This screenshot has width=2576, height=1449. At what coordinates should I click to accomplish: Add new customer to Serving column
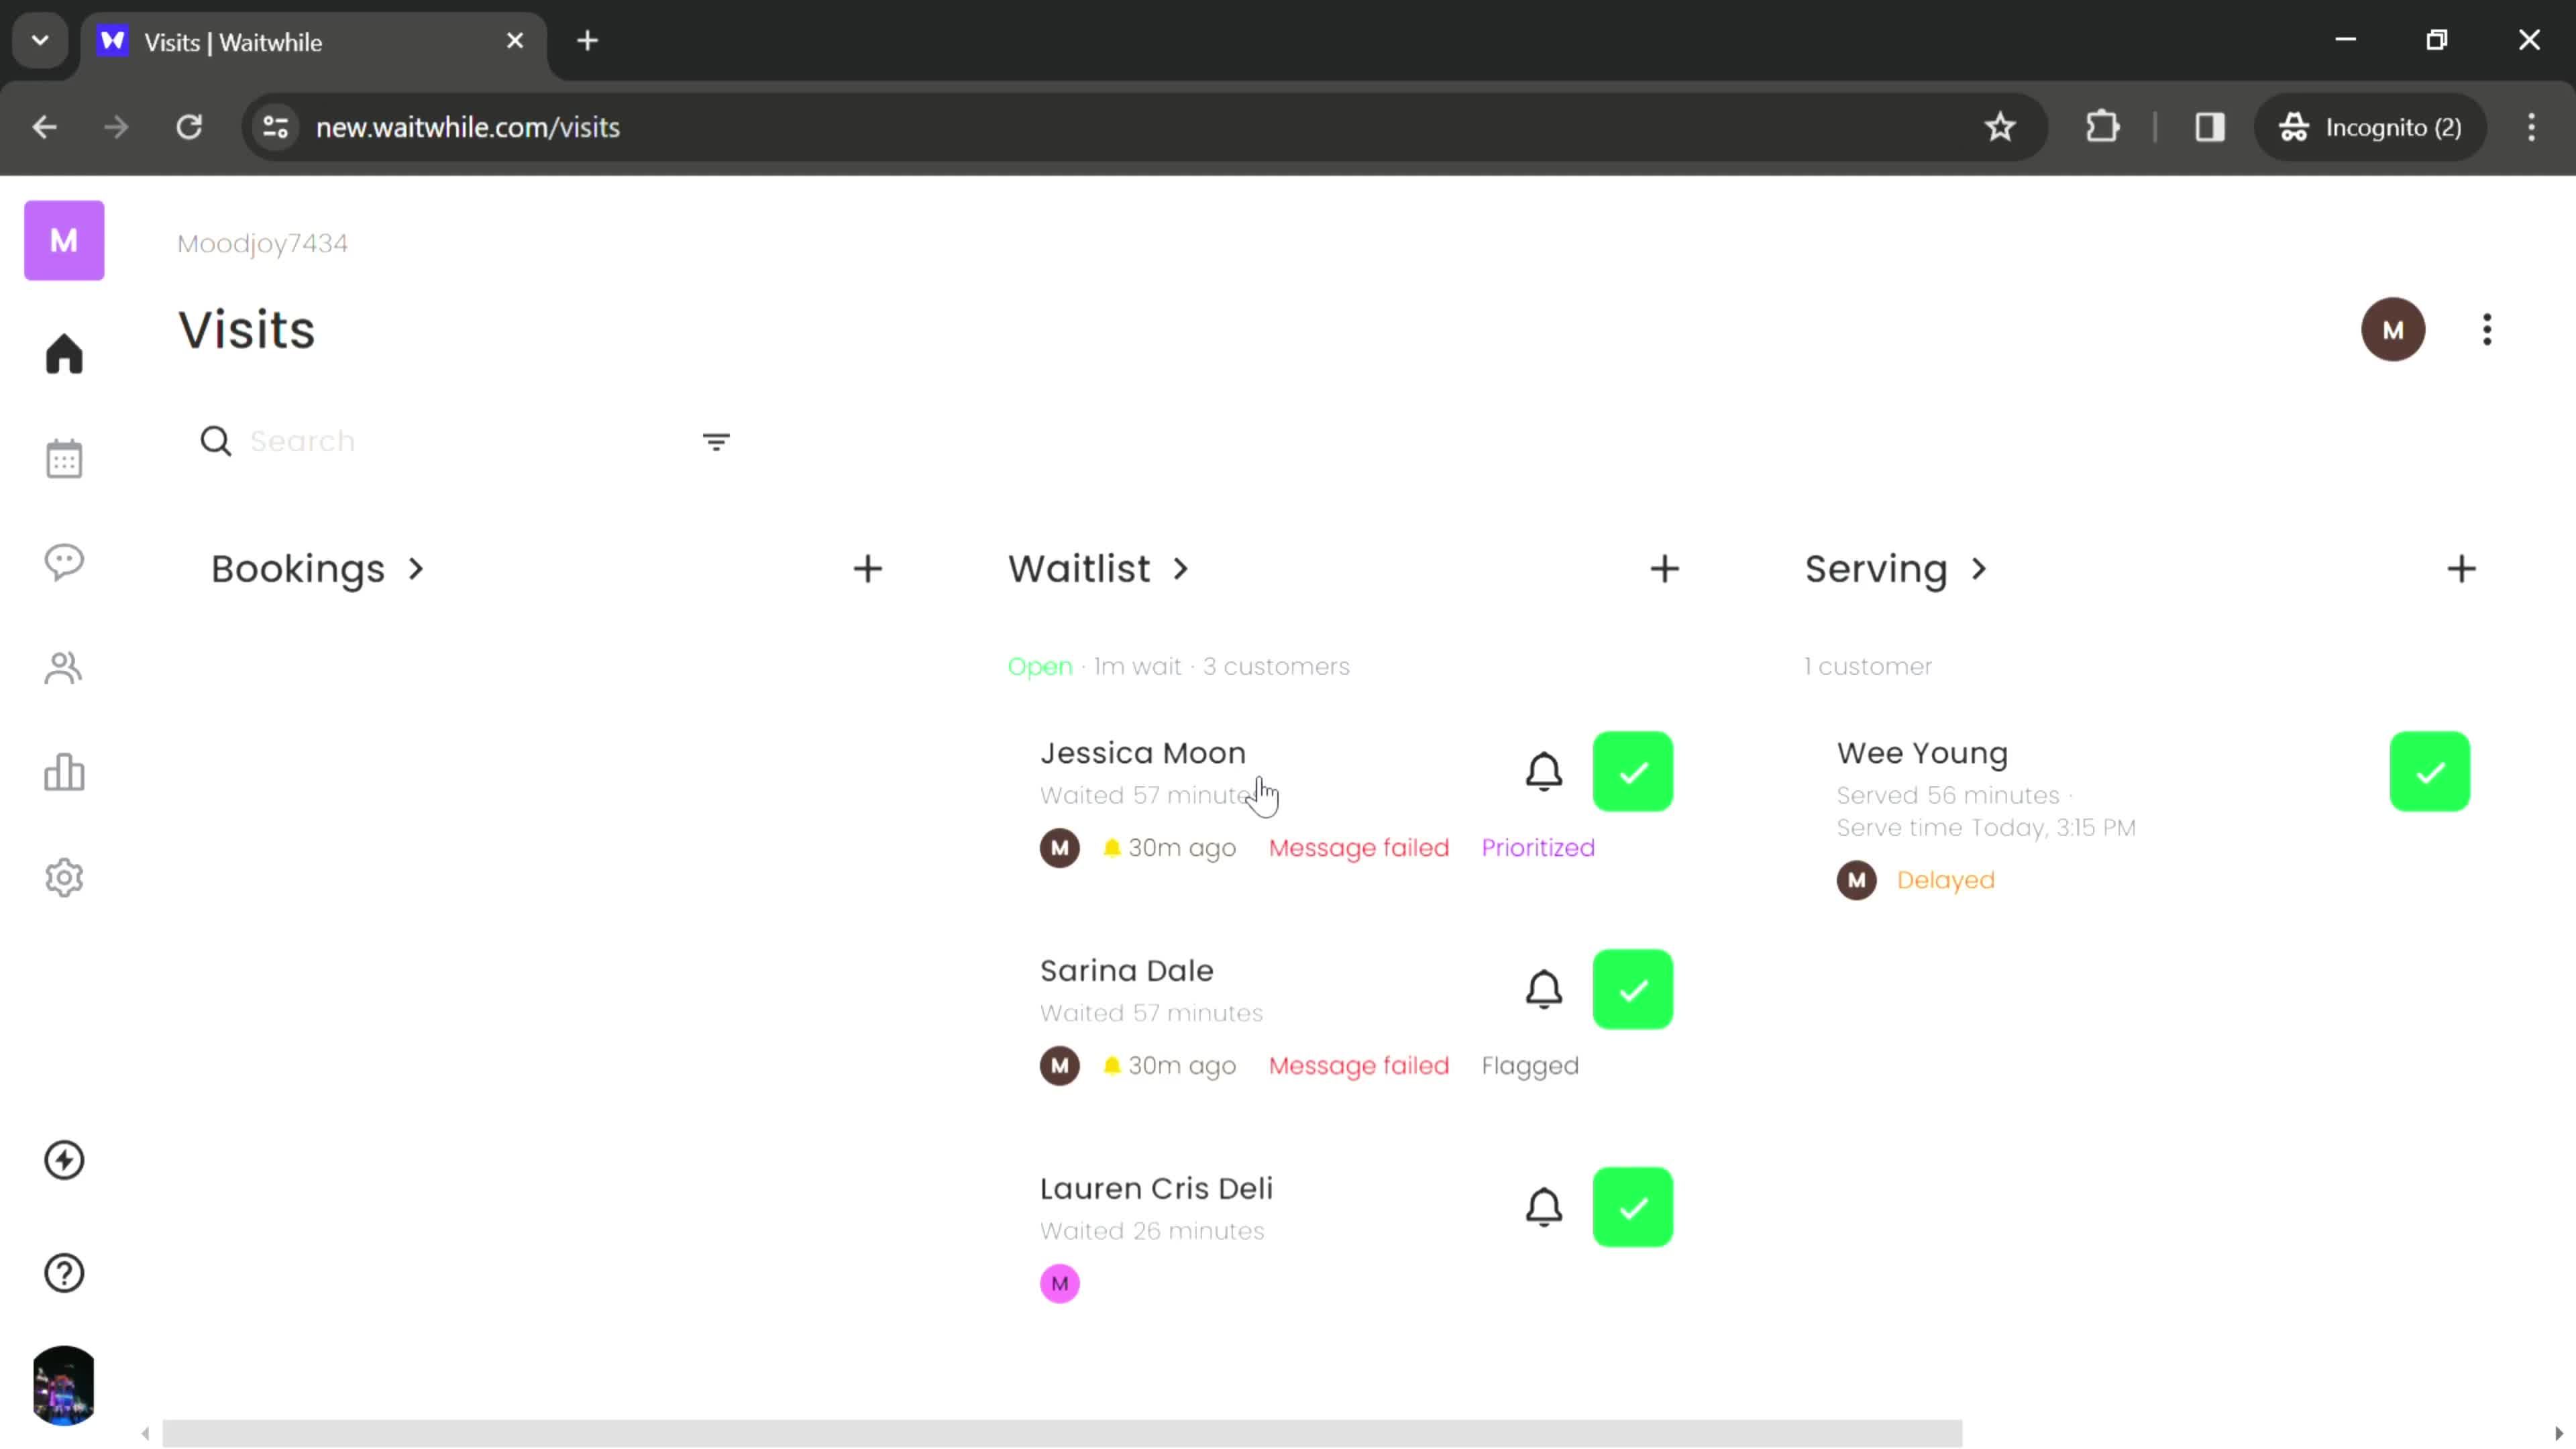coord(2463,568)
